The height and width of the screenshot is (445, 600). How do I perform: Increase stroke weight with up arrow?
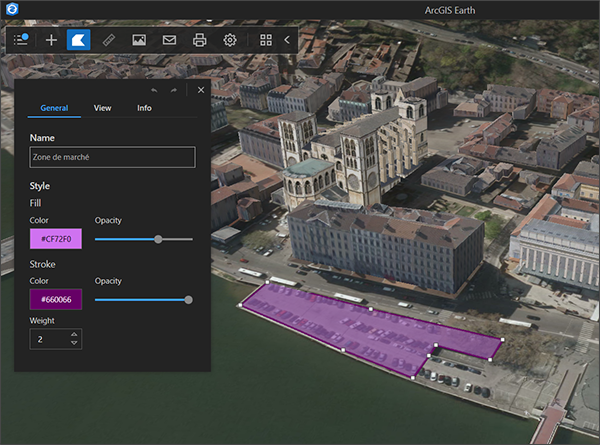click(x=74, y=334)
